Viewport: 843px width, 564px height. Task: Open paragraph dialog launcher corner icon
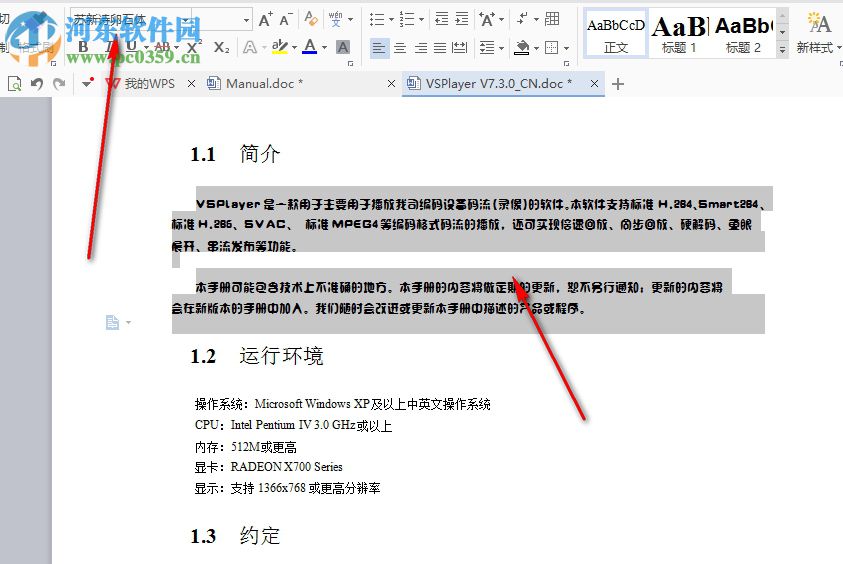coord(566,64)
